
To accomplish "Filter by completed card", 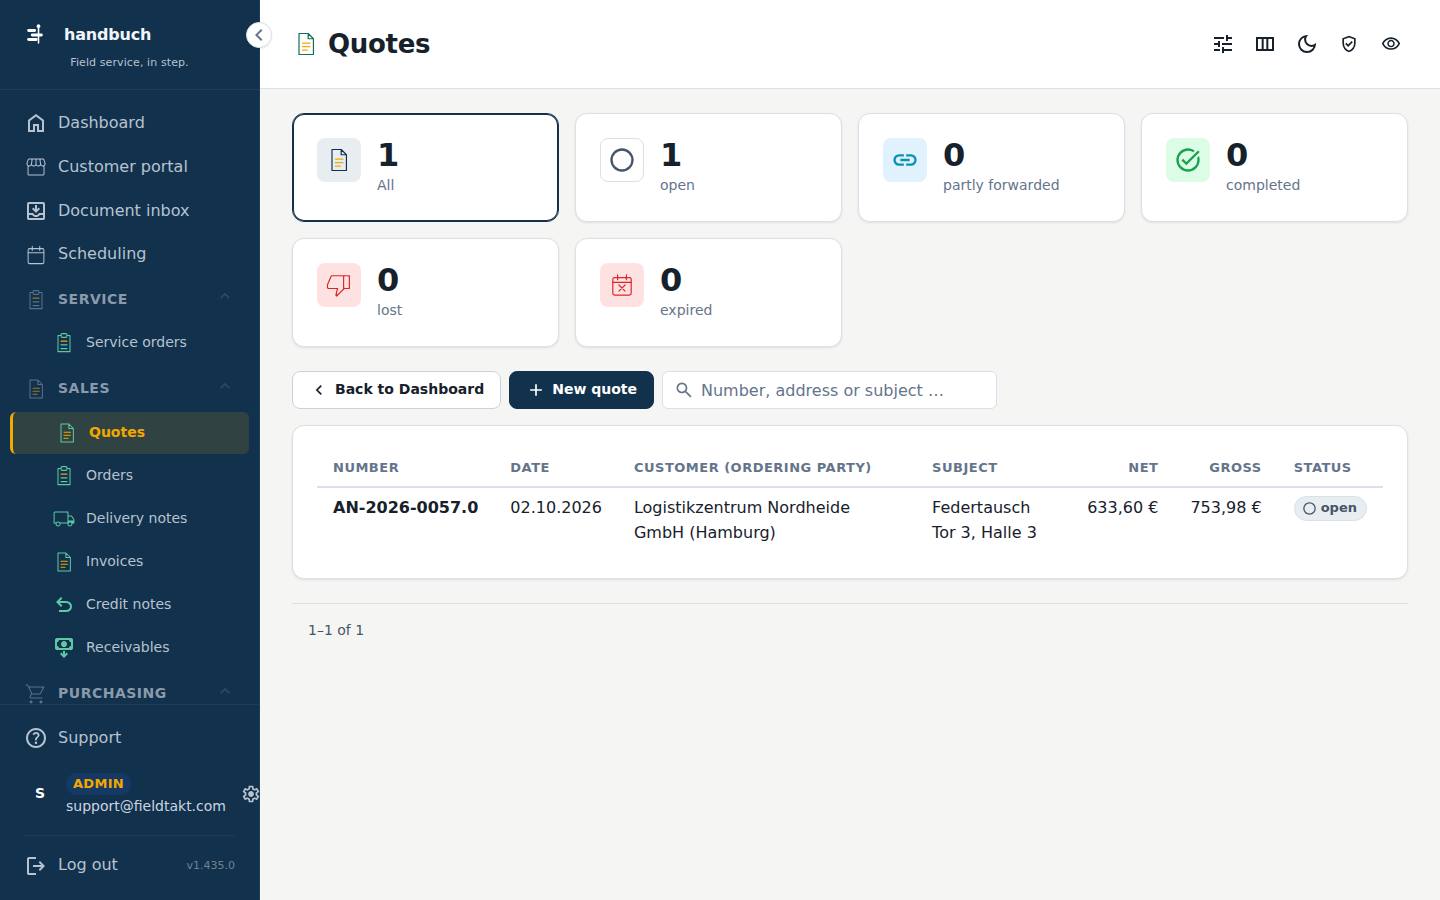I will click(1274, 167).
